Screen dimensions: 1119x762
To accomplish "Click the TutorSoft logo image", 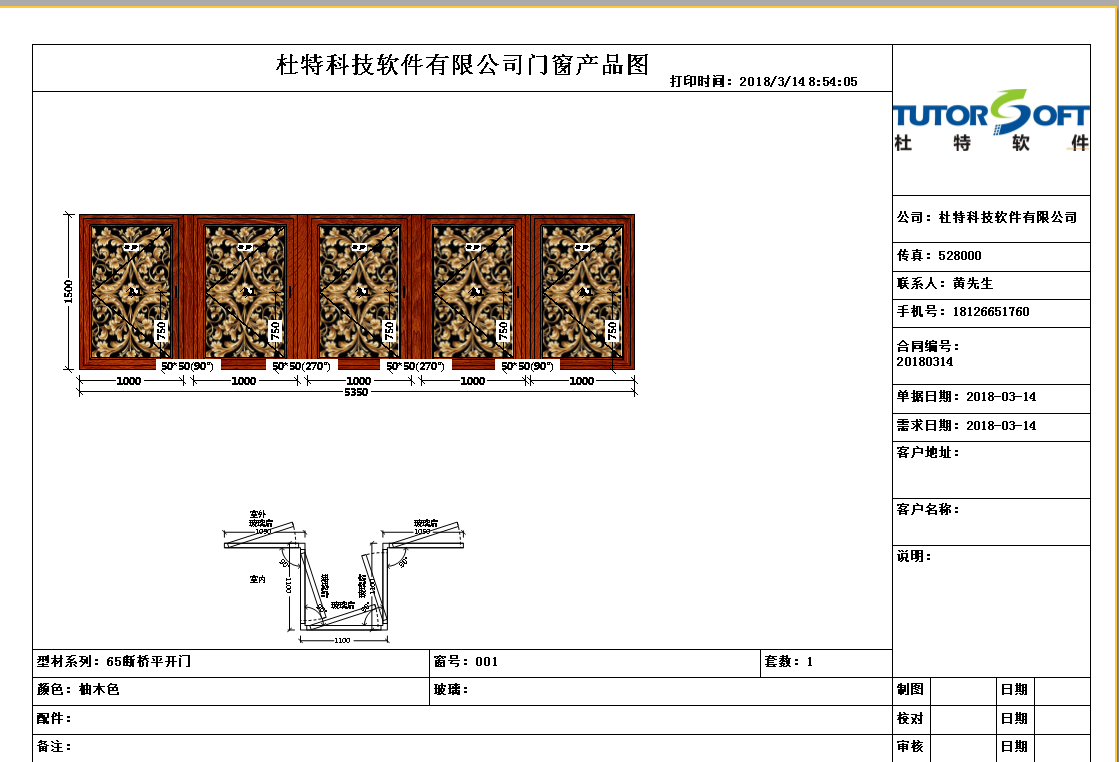I will pos(991,121).
